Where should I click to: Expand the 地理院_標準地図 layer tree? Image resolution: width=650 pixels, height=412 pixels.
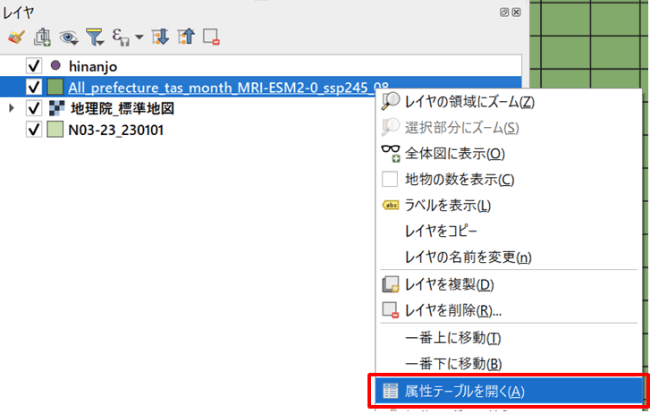(12, 108)
